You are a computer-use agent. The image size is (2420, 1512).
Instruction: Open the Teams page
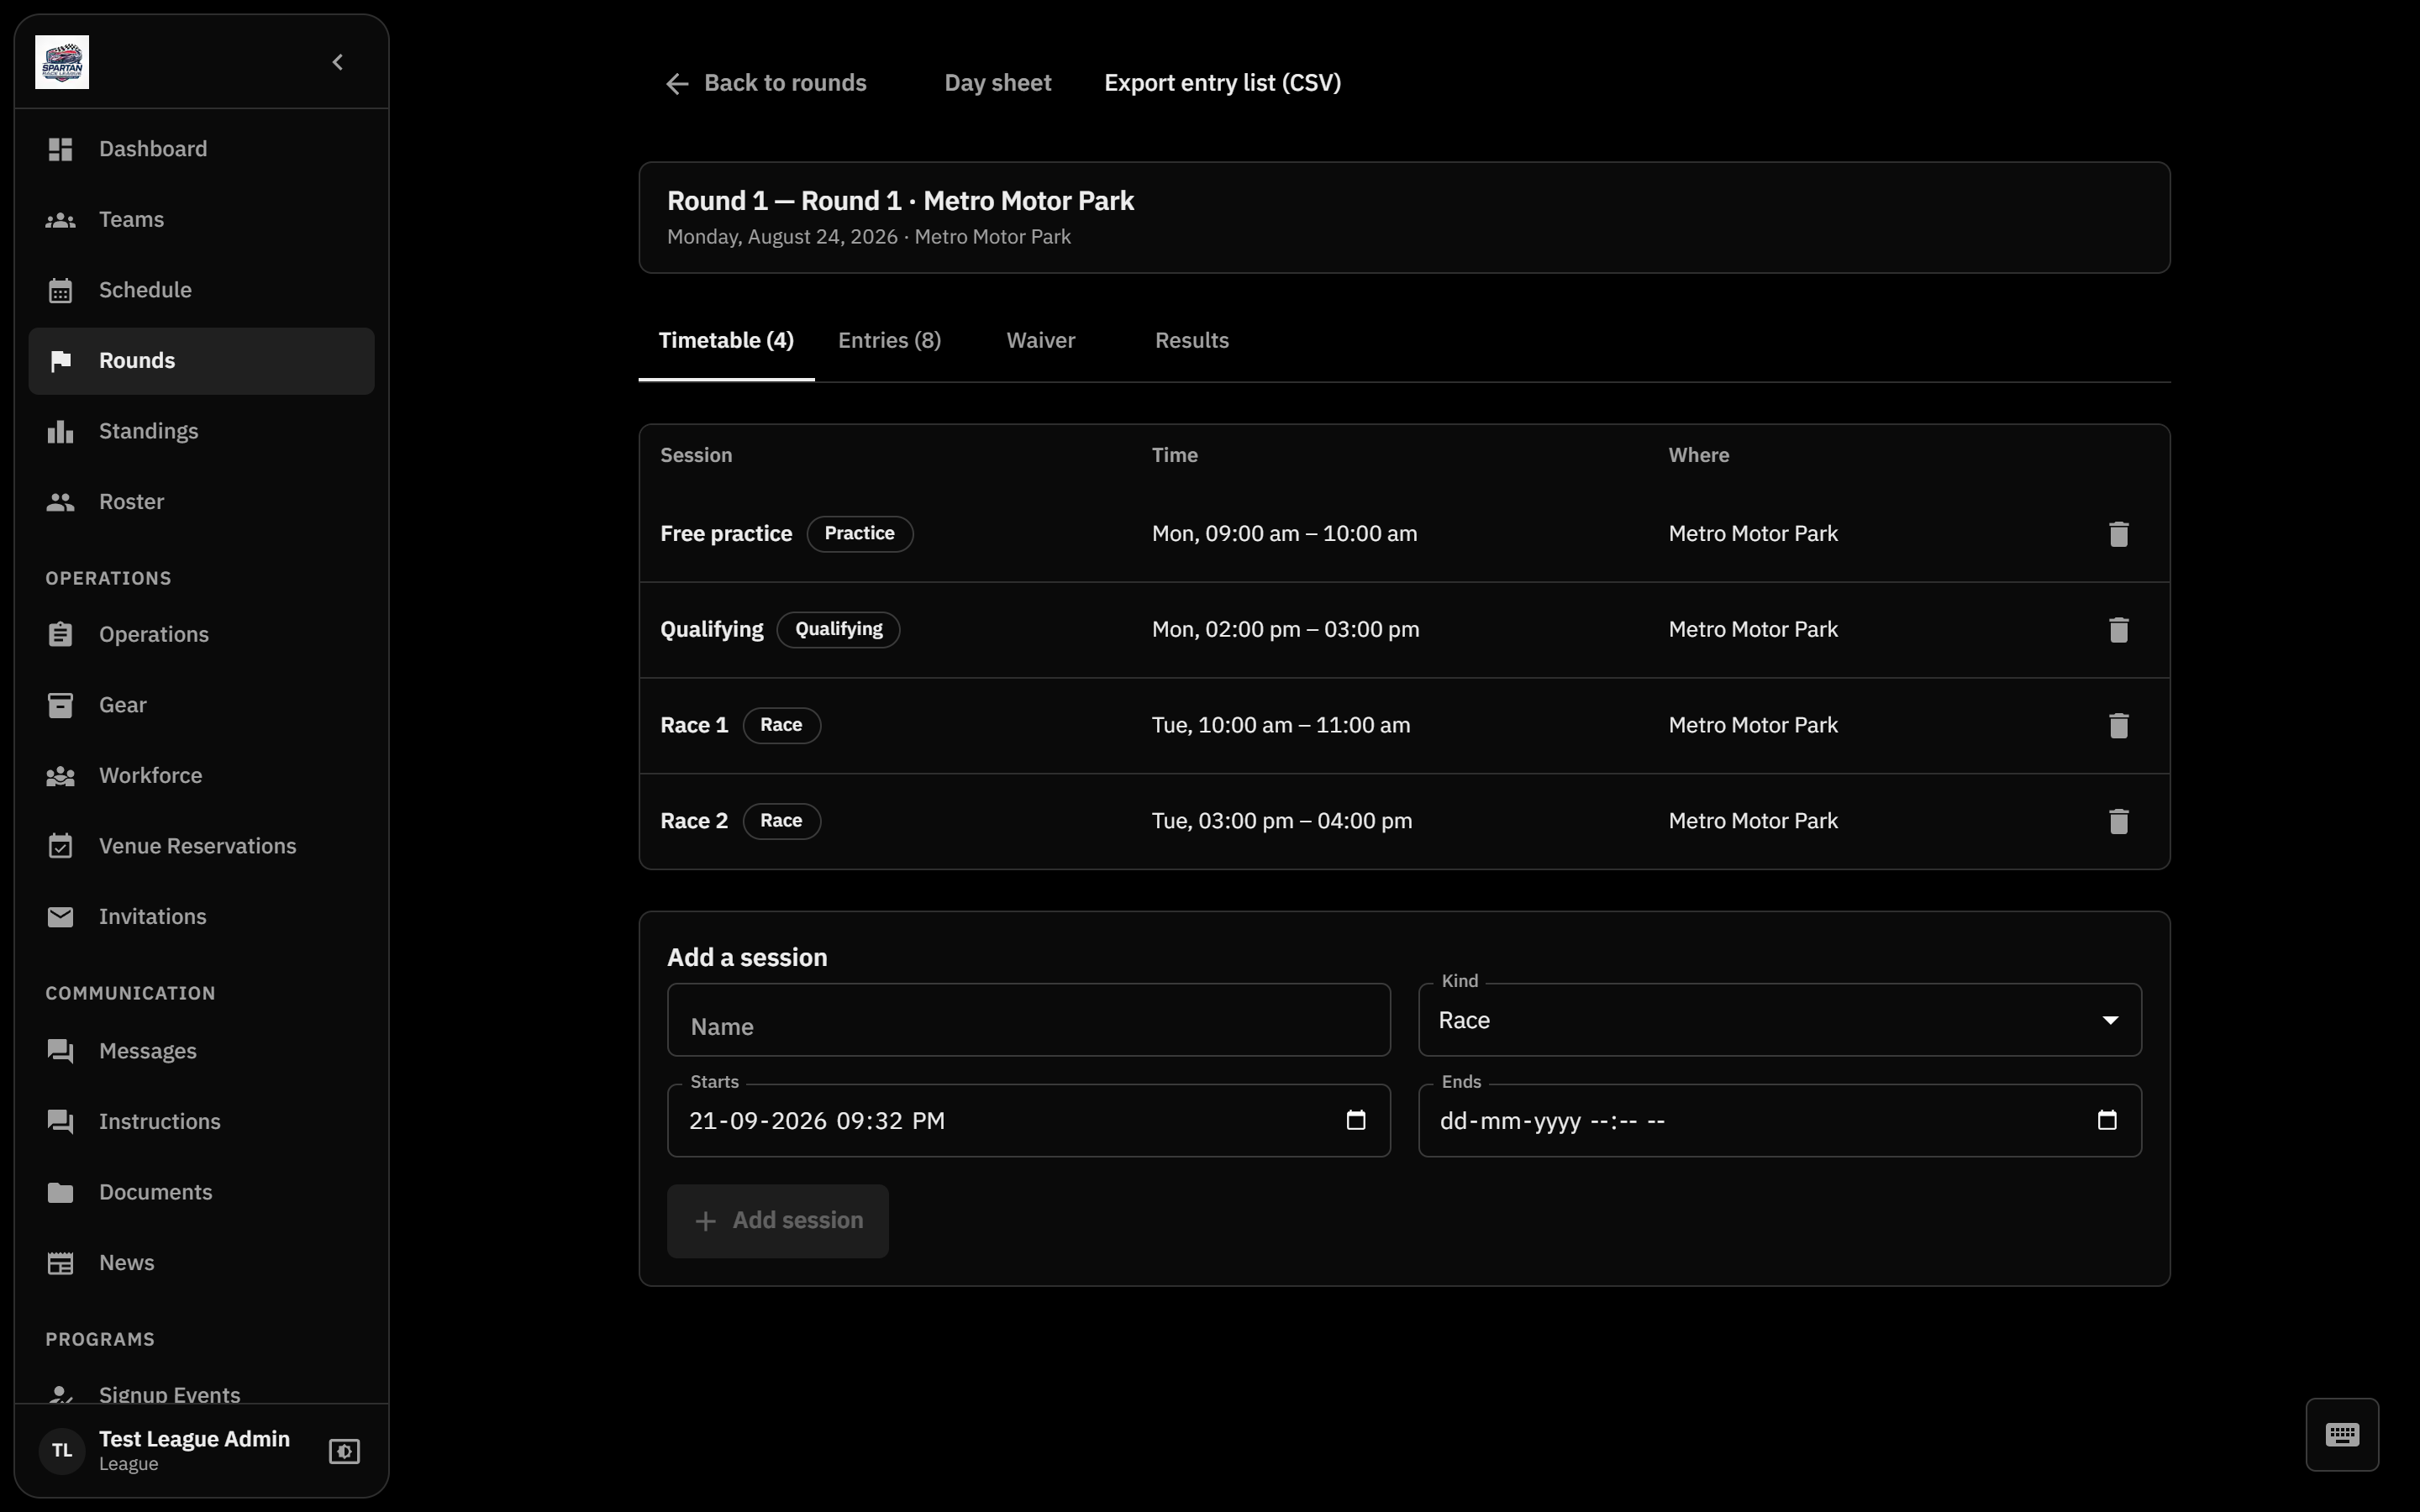[201, 219]
